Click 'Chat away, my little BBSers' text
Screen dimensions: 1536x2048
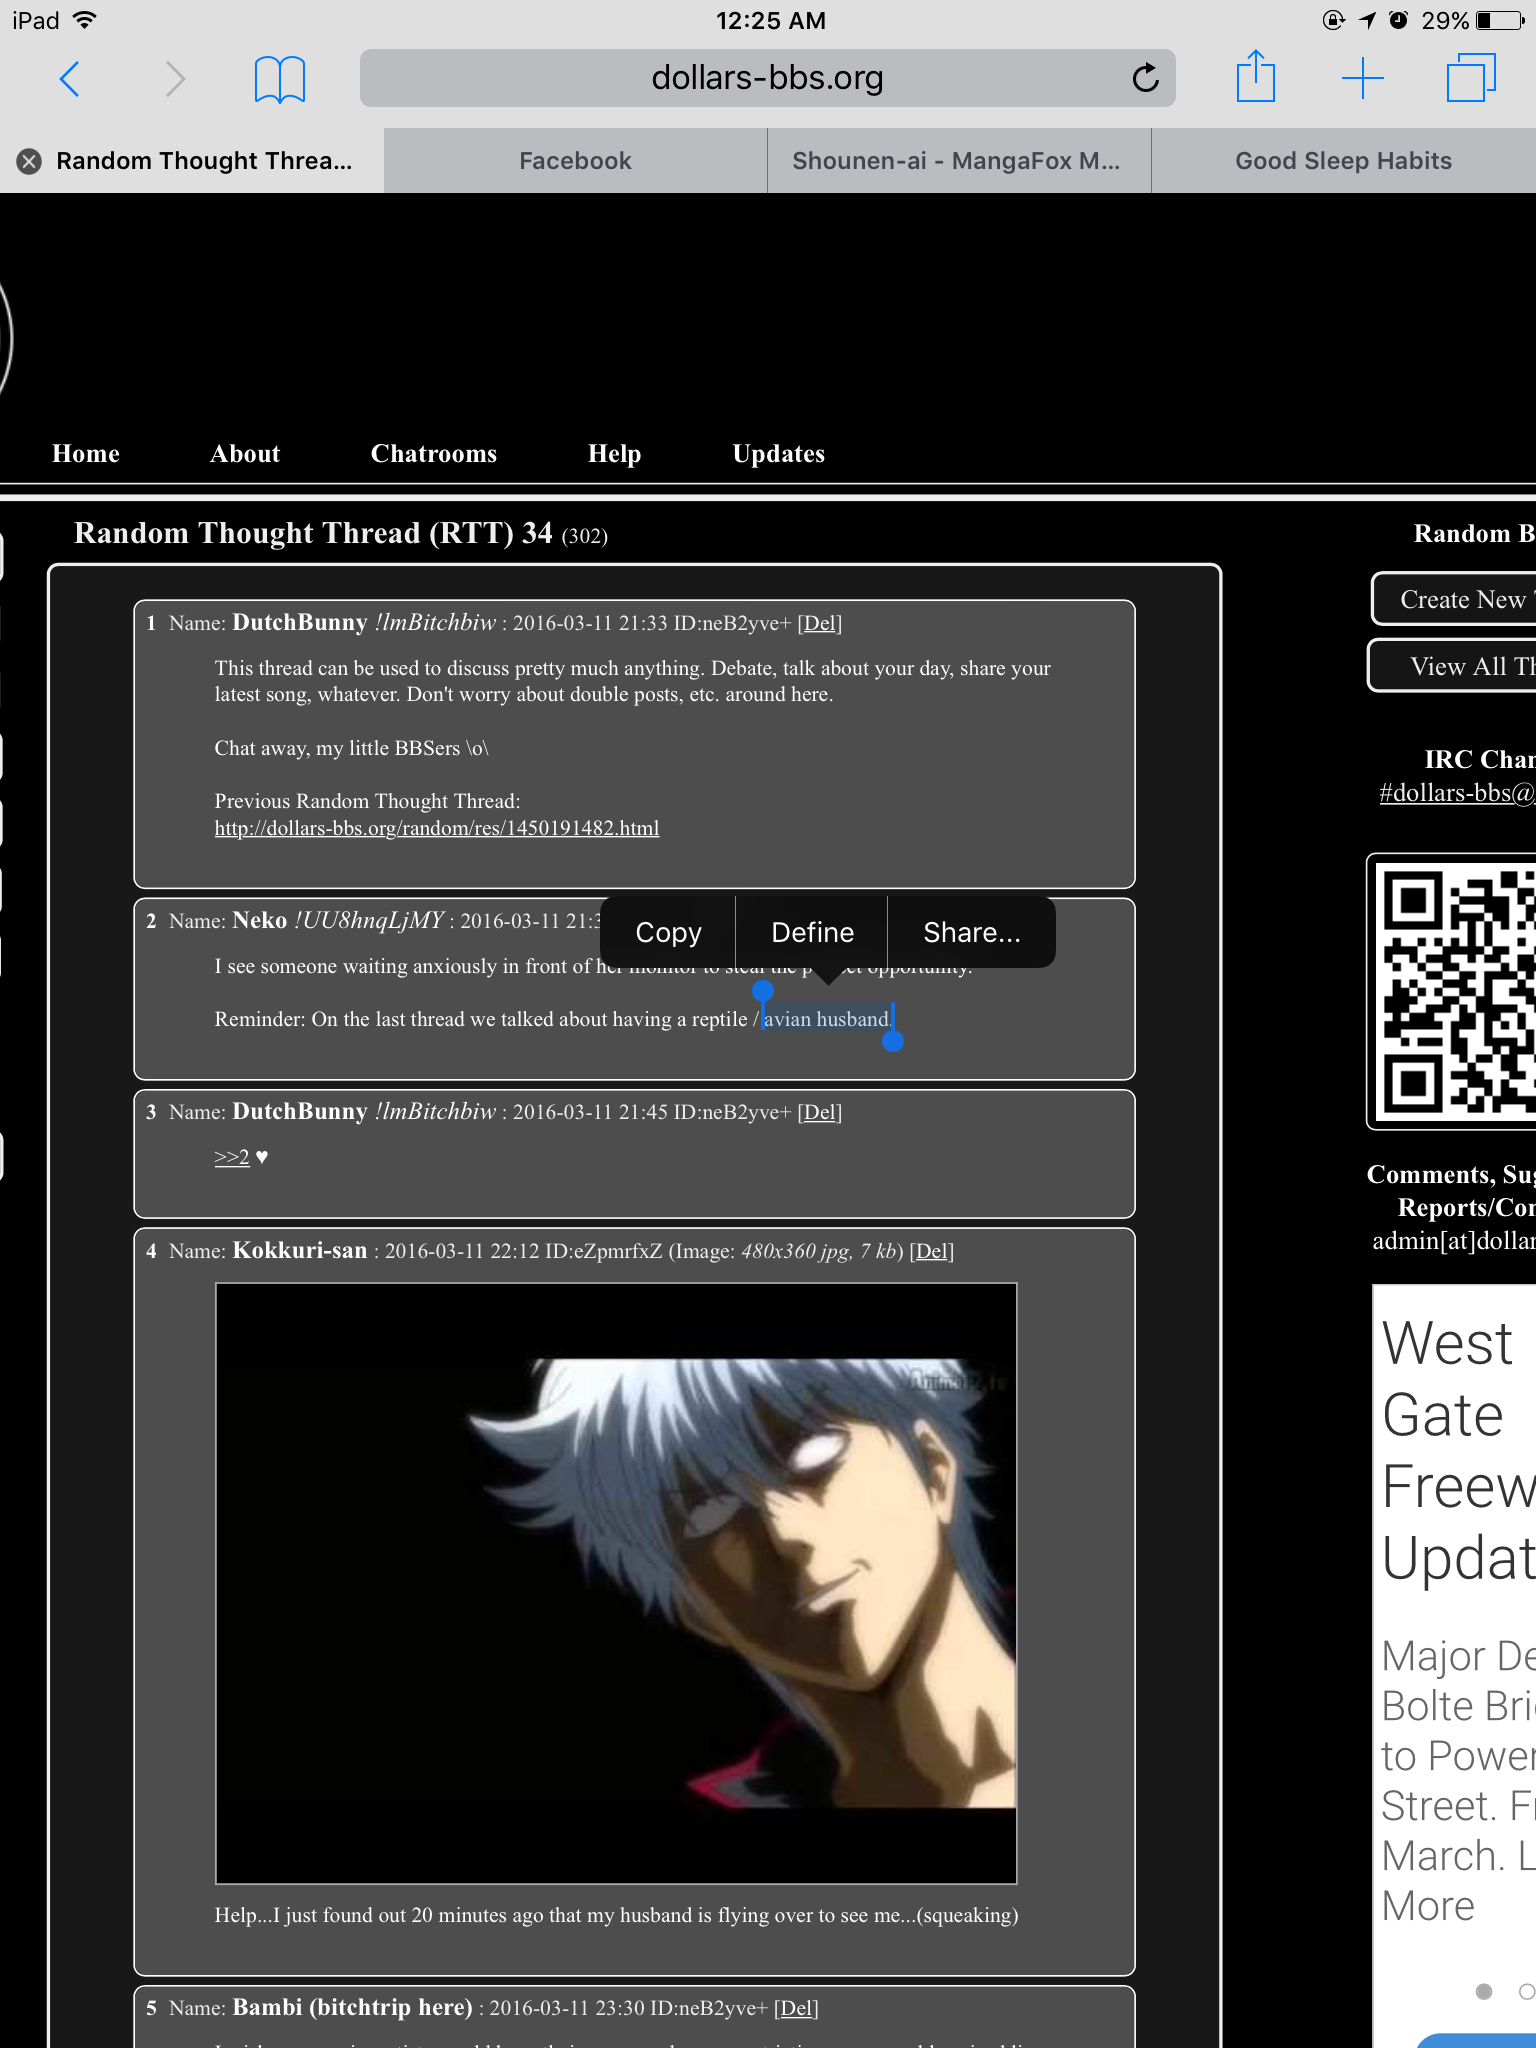[x=351, y=748]
